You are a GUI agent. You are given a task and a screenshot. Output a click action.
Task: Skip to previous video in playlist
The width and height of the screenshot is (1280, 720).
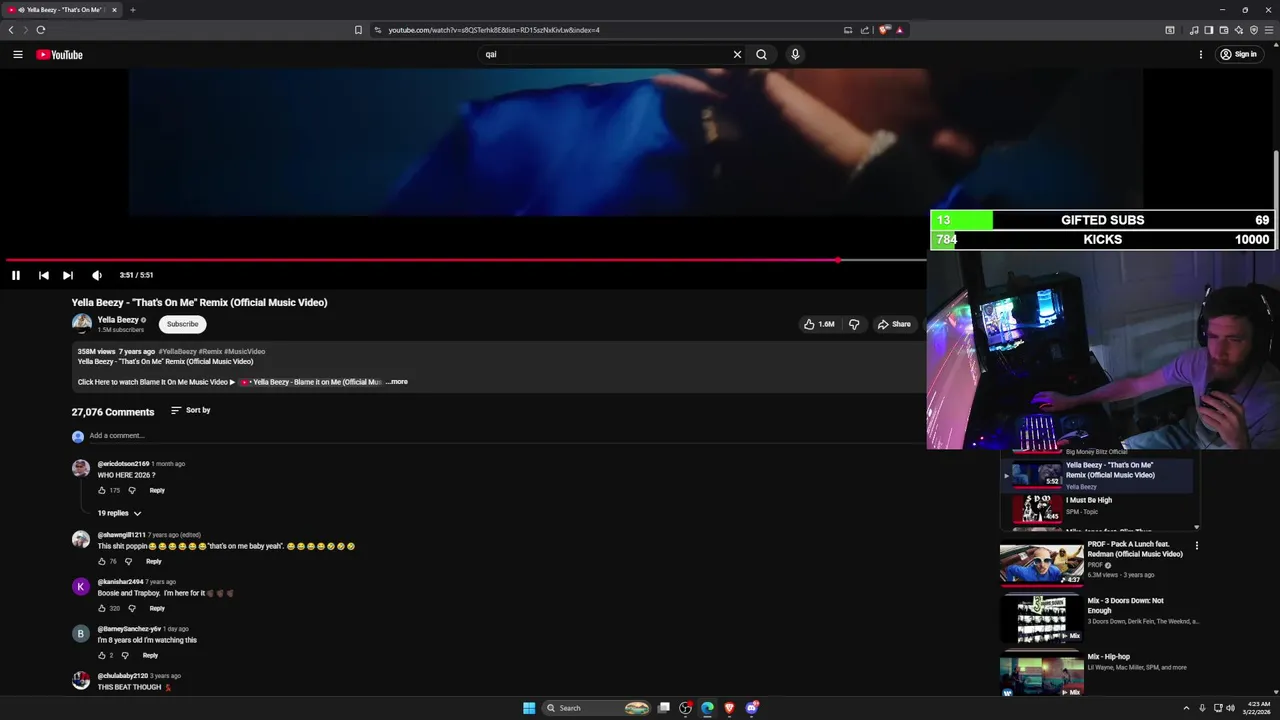coord(43,275)
